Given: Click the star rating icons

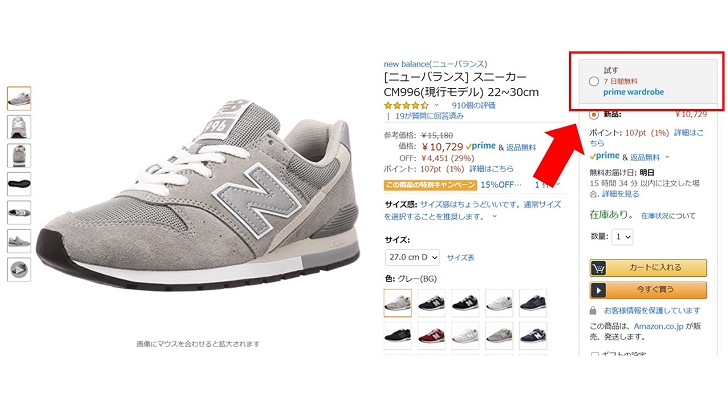Looking at the screenshot, I should coord(406,105).
